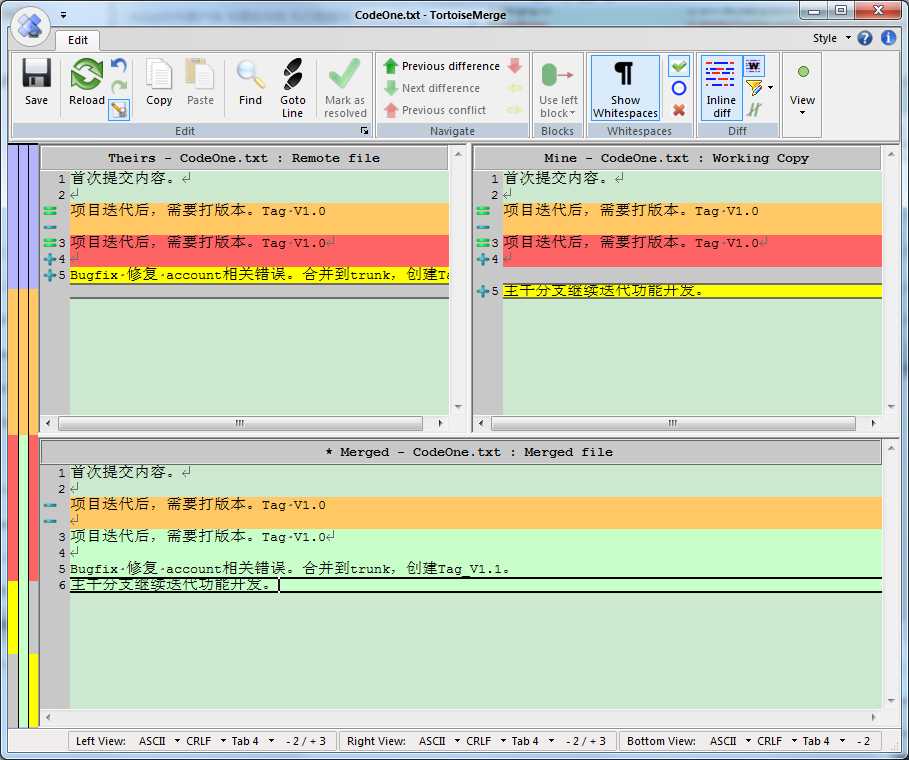Open Right View ASCII encoding dropdown
The height and width of the screenshot is (760, 909).
click(439, 741)
